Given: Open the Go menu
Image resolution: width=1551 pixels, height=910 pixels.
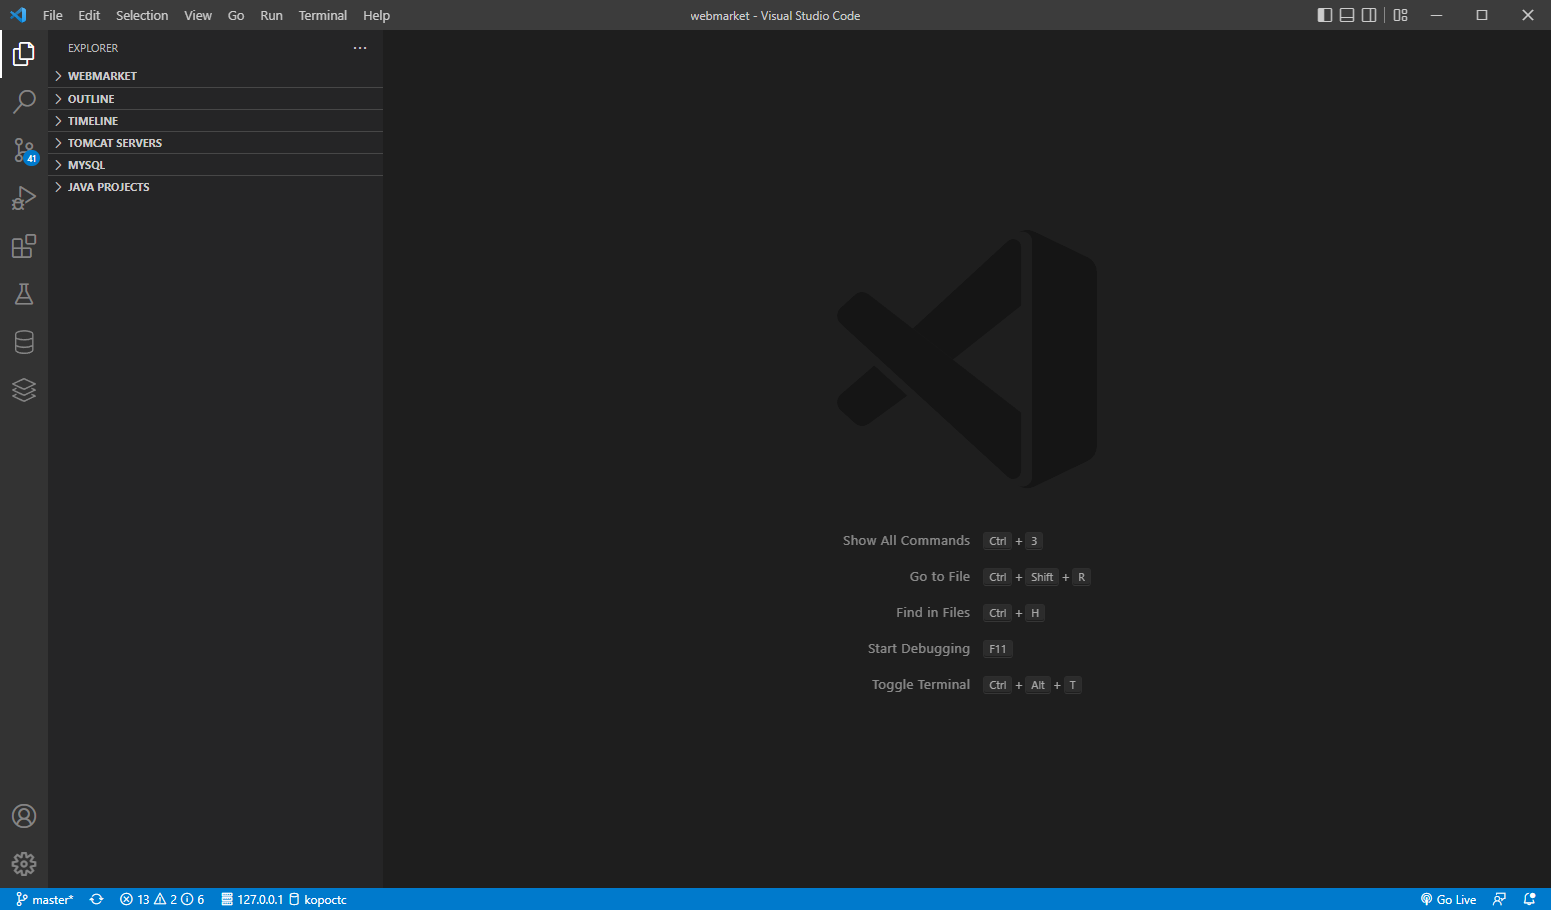Looking at the screenshot, I should tap(236, 15).
